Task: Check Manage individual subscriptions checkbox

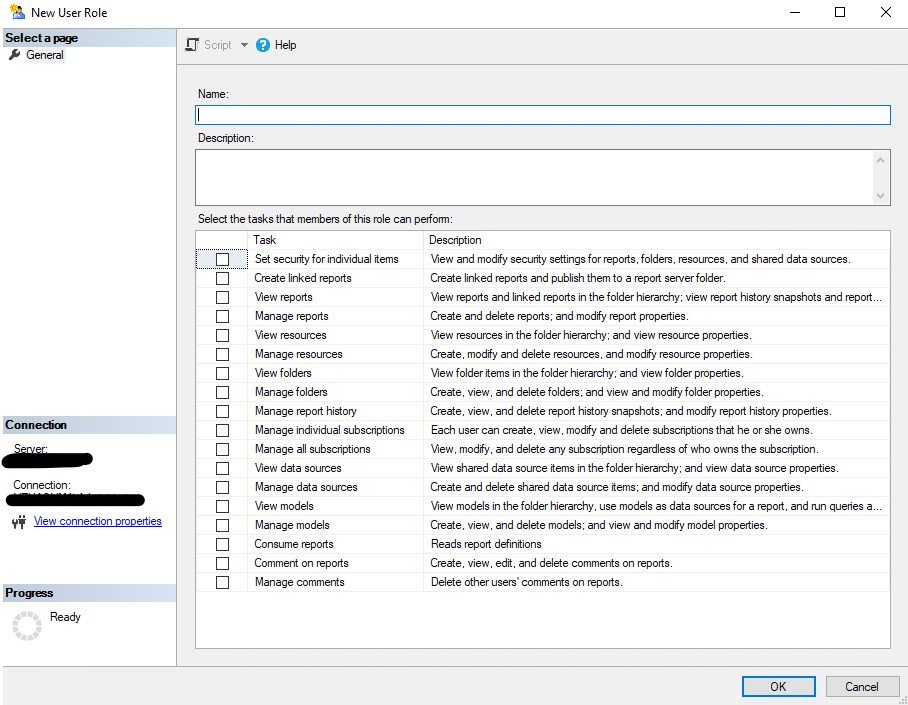Action: click(x=222, y=430)
